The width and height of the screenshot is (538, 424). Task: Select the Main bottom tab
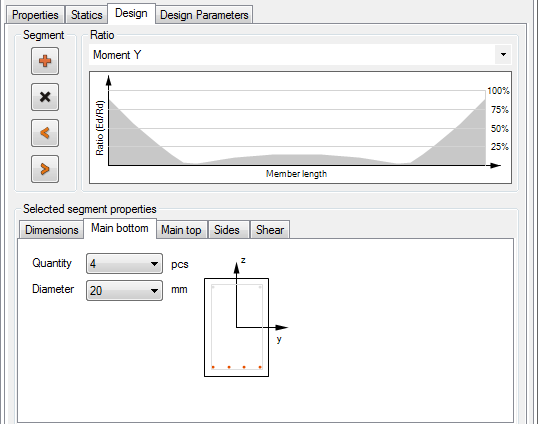120,228
